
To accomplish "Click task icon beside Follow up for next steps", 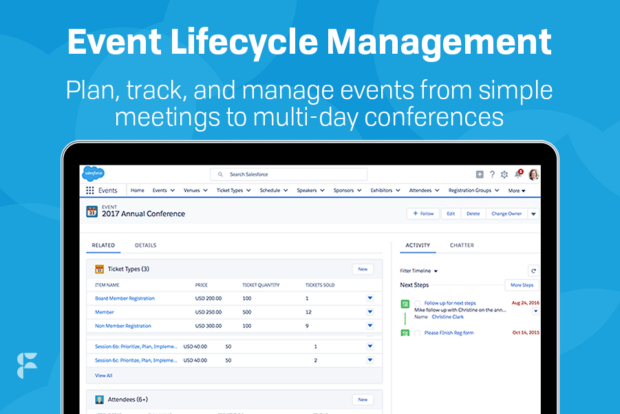I will pyautogui.click(x=405, y=304).
